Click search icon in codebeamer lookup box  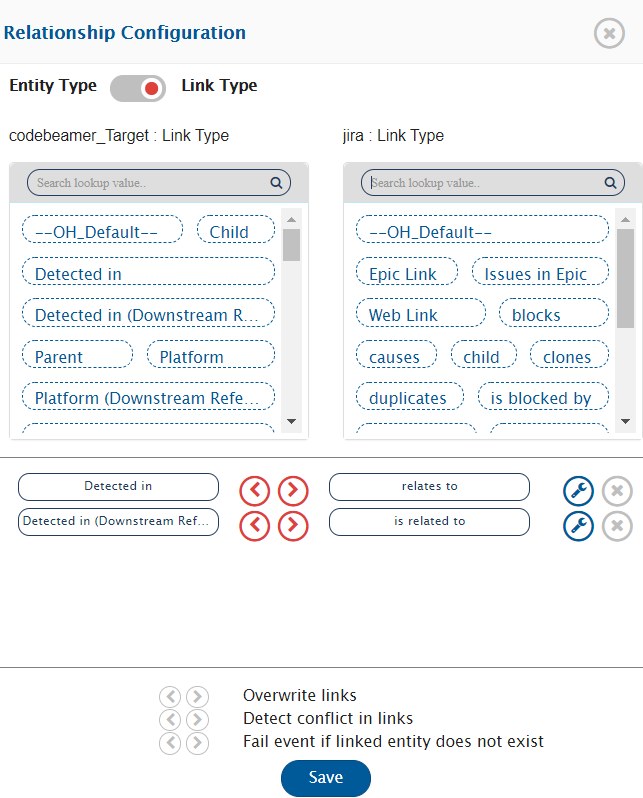tap(276, 183)
